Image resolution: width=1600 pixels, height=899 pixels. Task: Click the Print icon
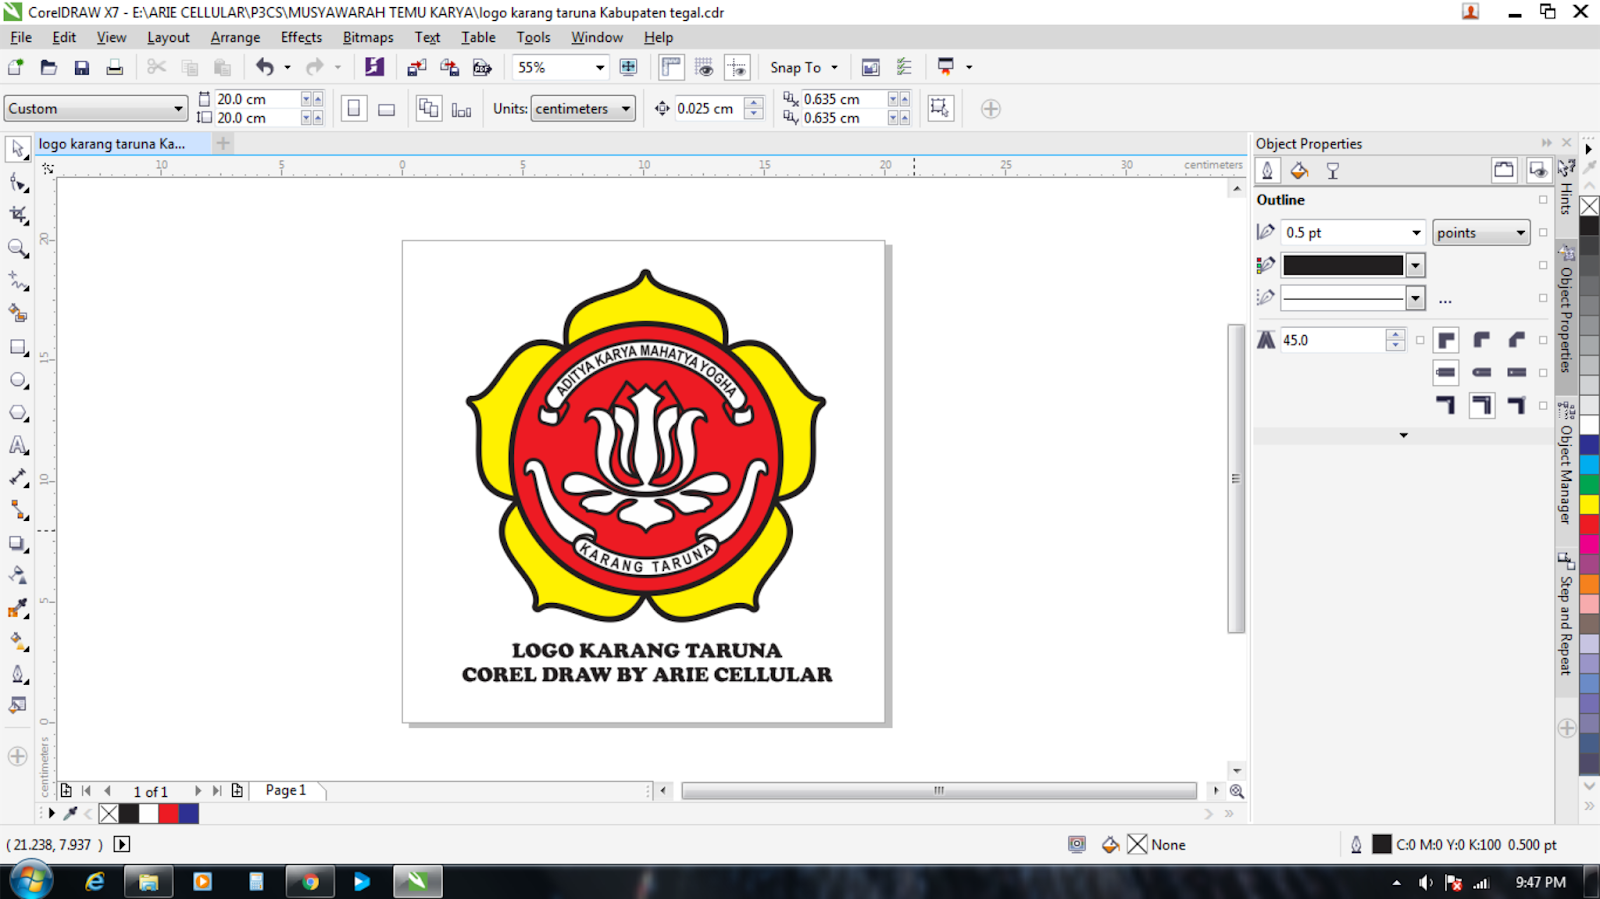coord(115,67)
